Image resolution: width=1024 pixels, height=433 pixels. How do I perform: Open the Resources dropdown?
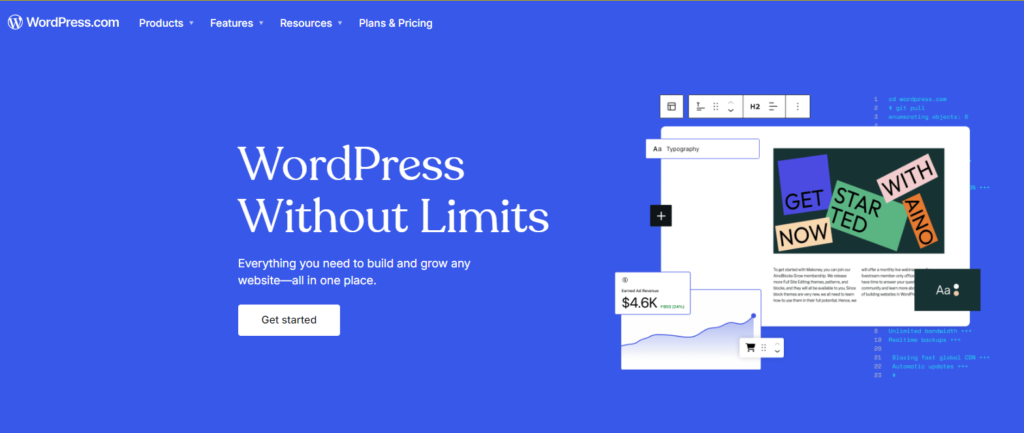[311, 23]
